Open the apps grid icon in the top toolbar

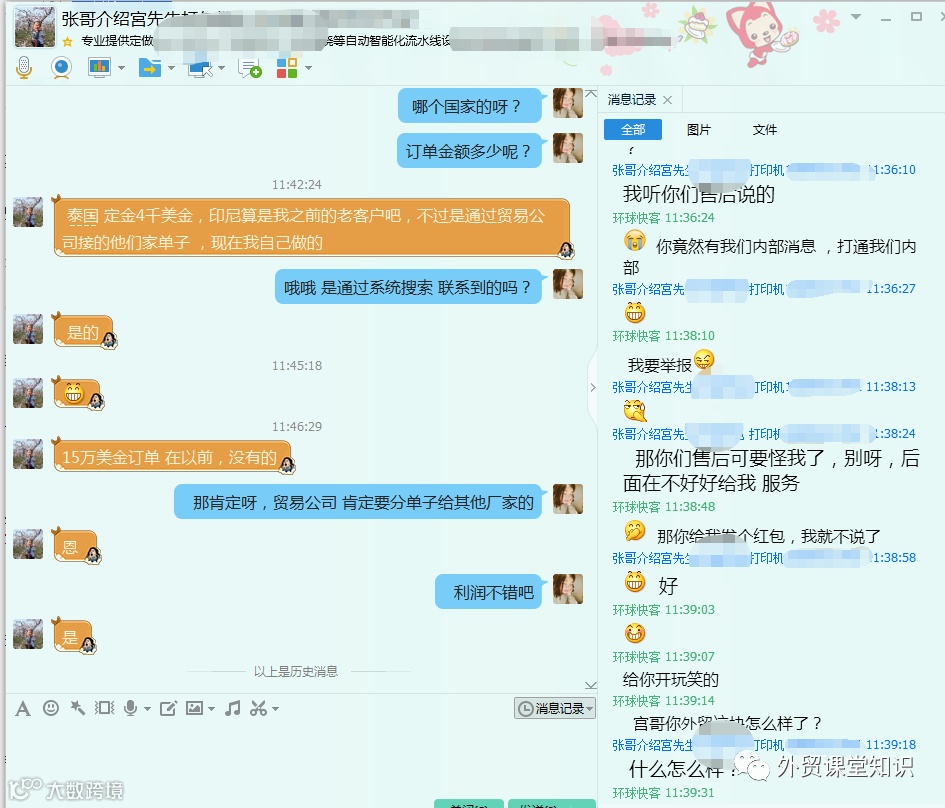click(x=287, y=67)
